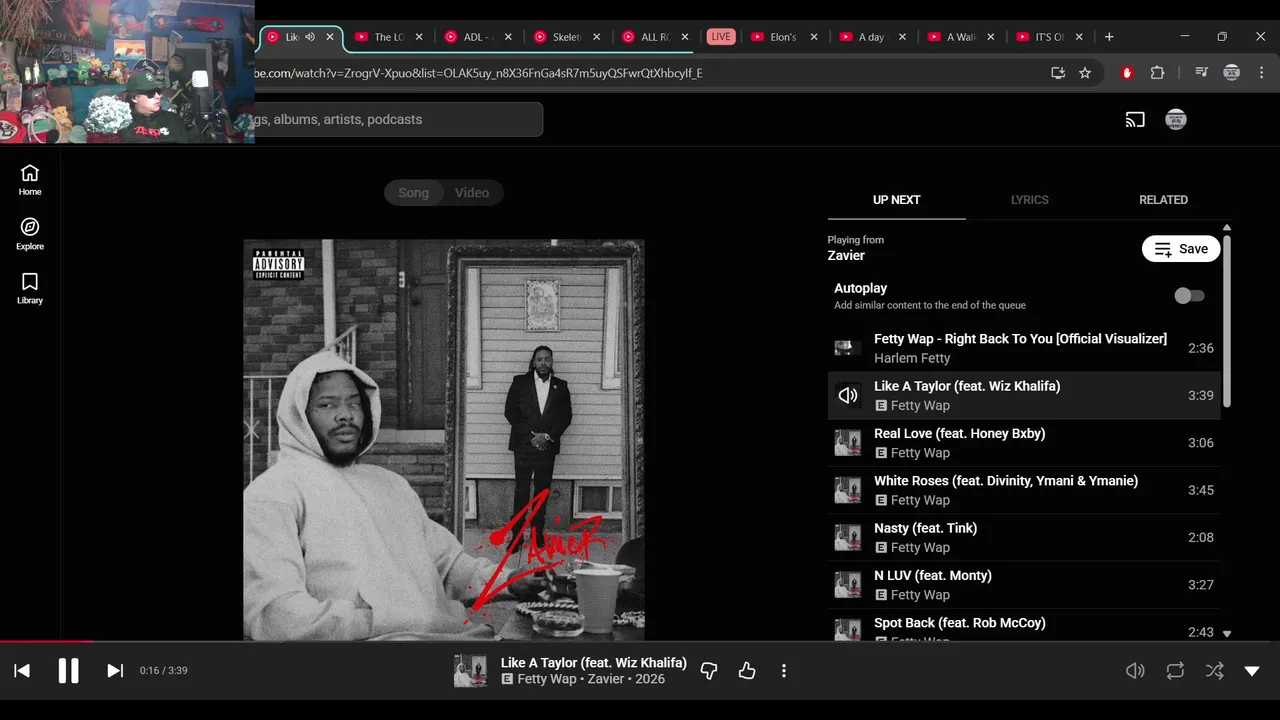Viewport: 1280px width, 720px height.
Task: Toggle the Autoplay switch
Action: 1189,296
